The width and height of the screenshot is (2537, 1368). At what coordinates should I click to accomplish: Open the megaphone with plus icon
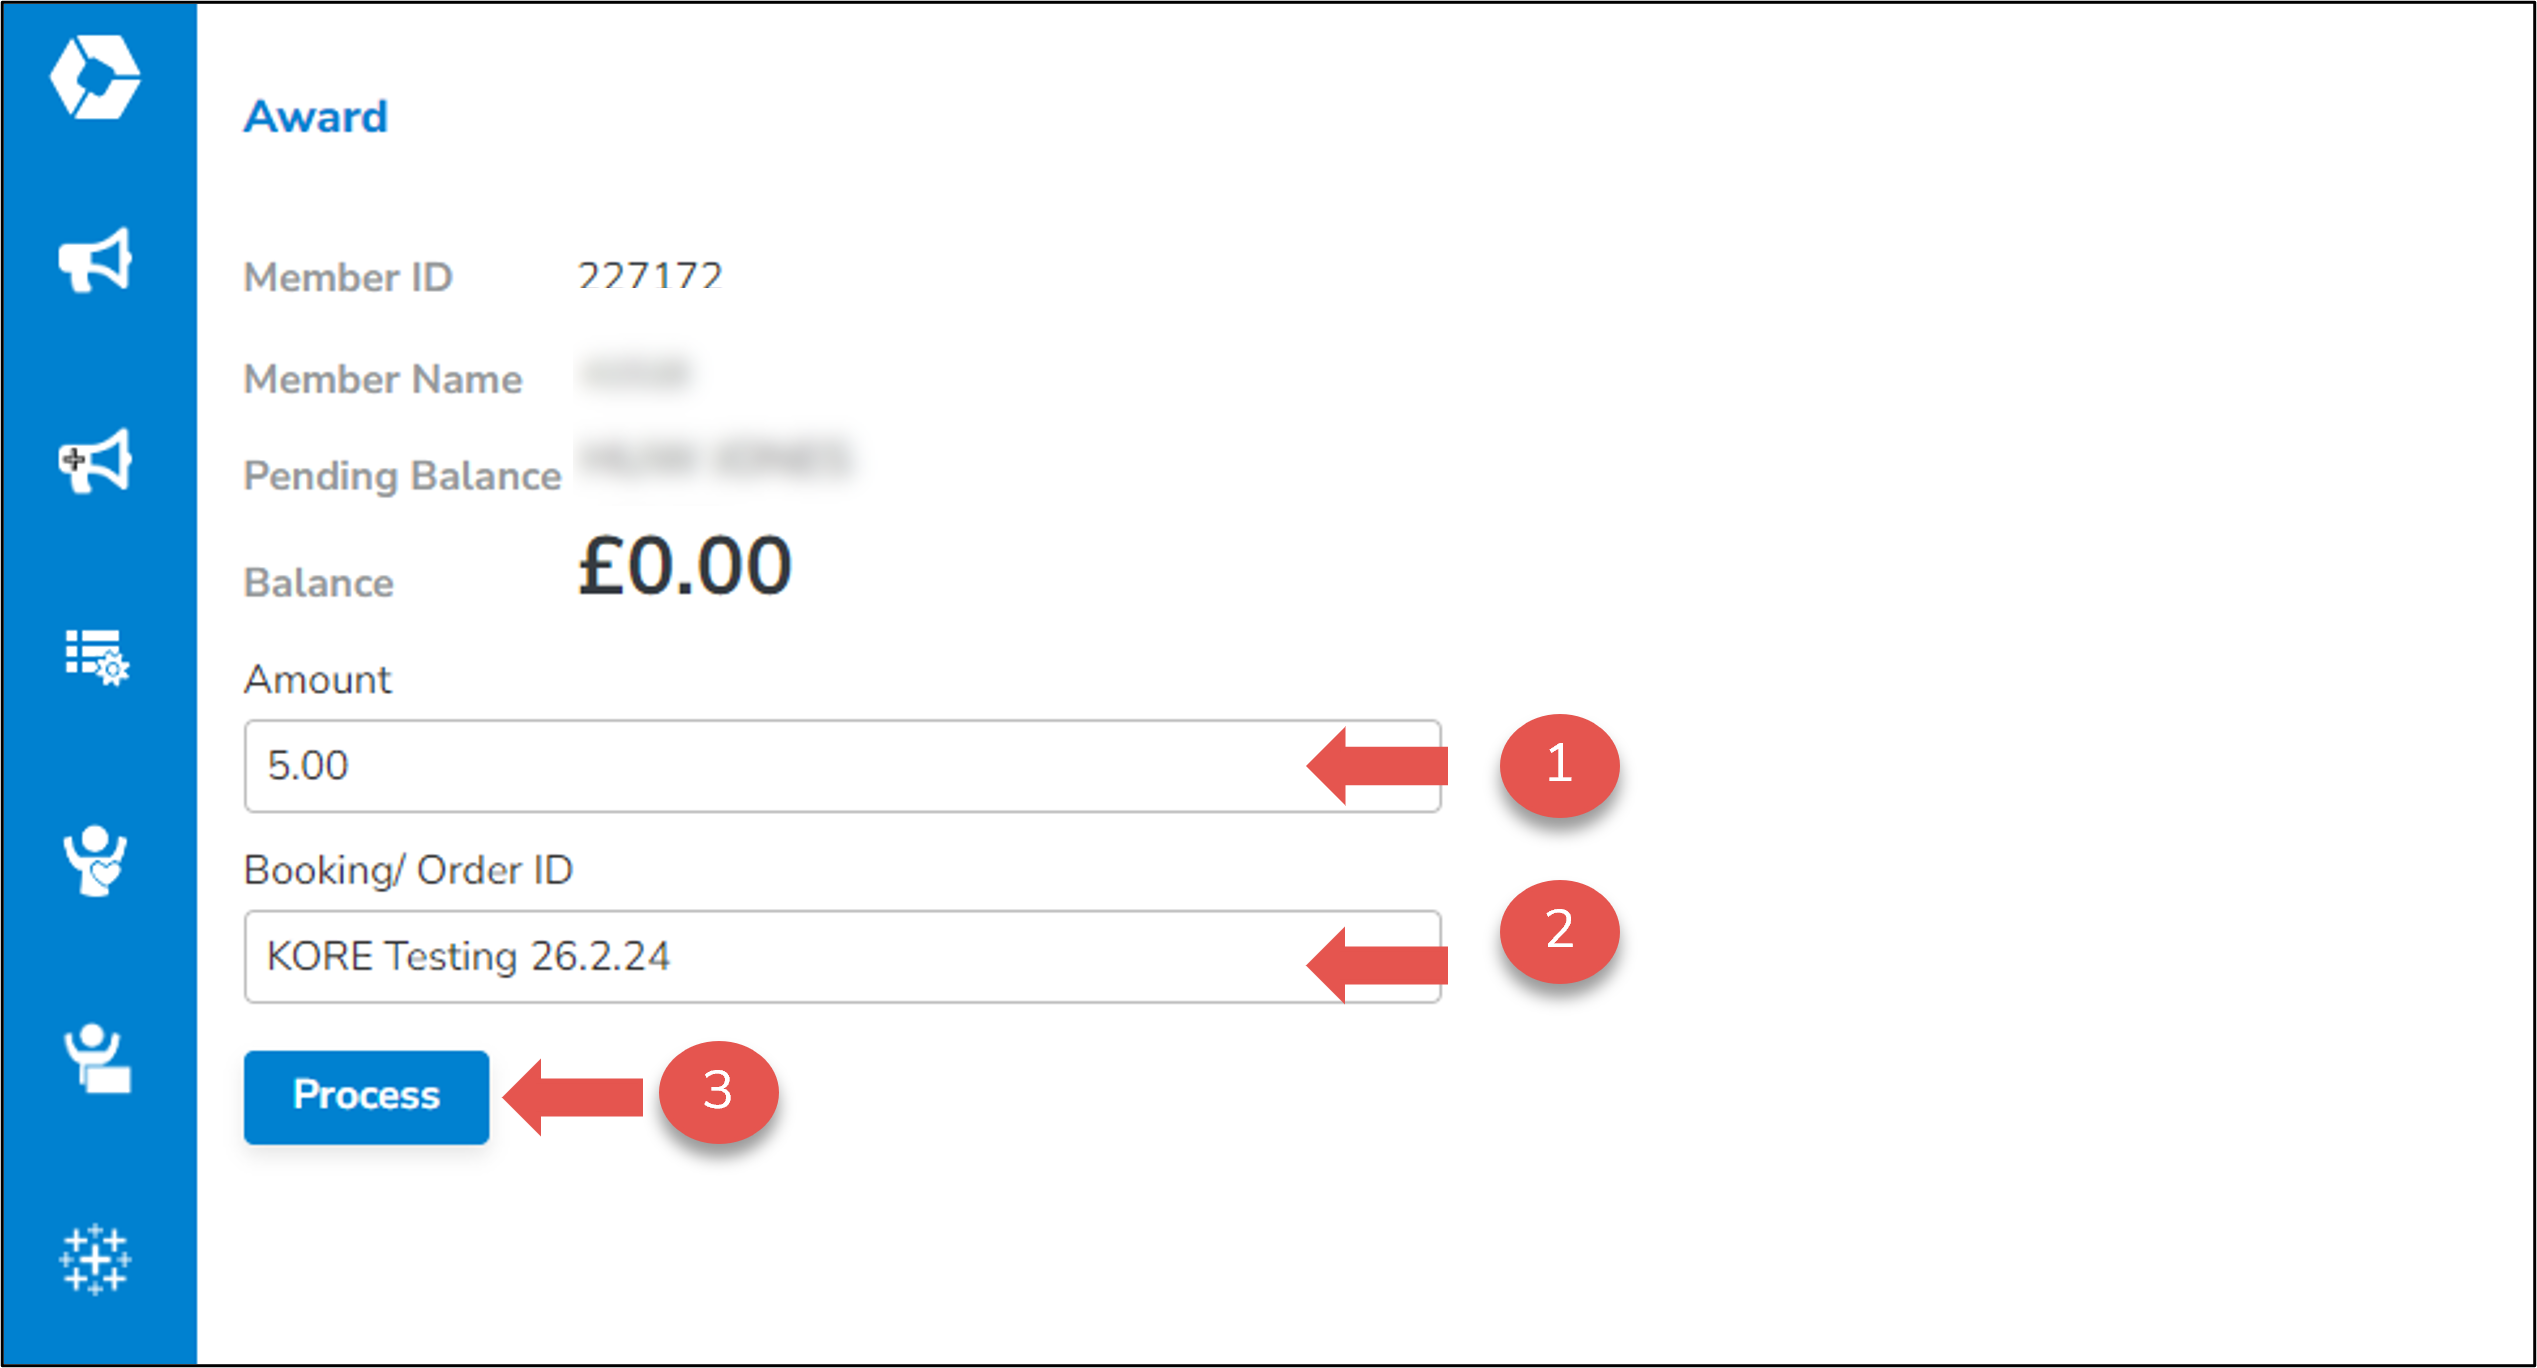point(95,461)
